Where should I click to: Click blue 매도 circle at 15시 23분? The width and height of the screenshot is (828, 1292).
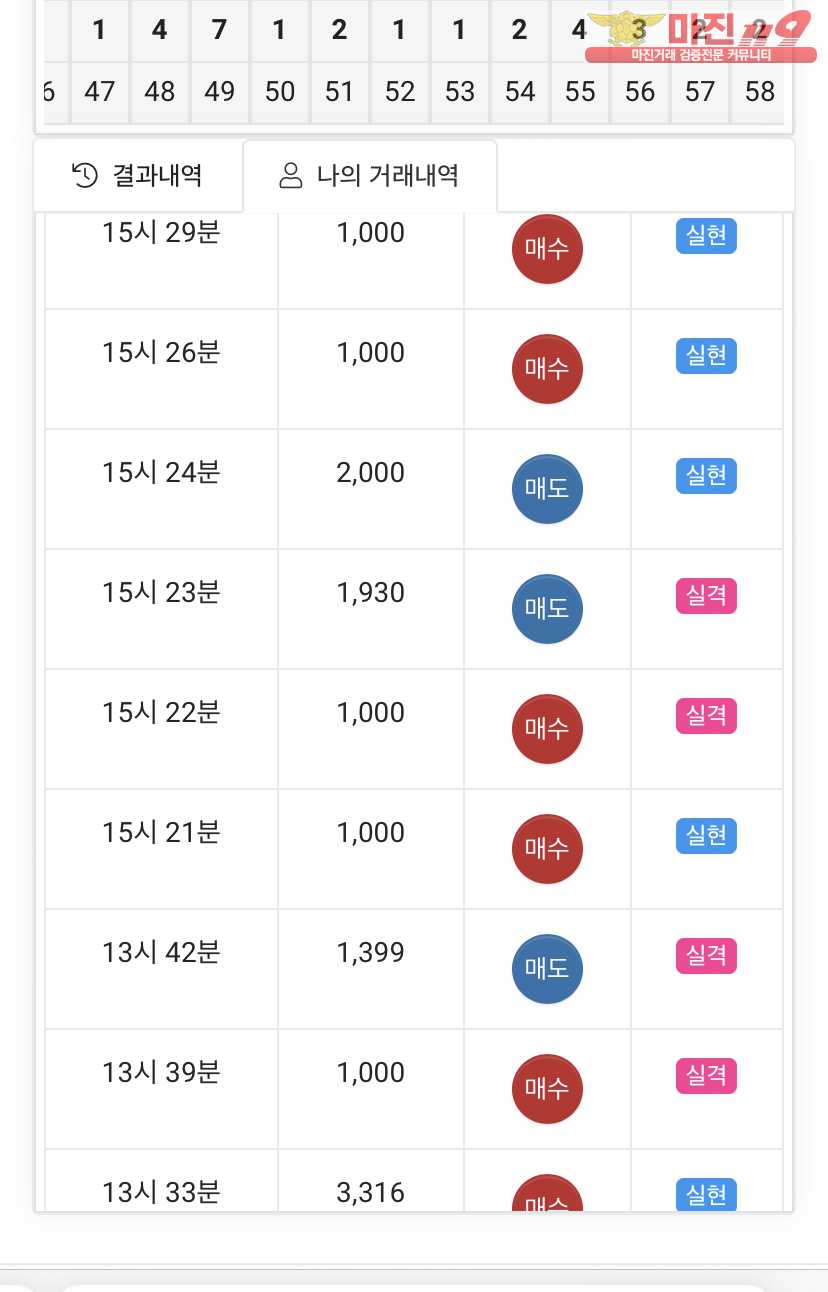(547, 609)
